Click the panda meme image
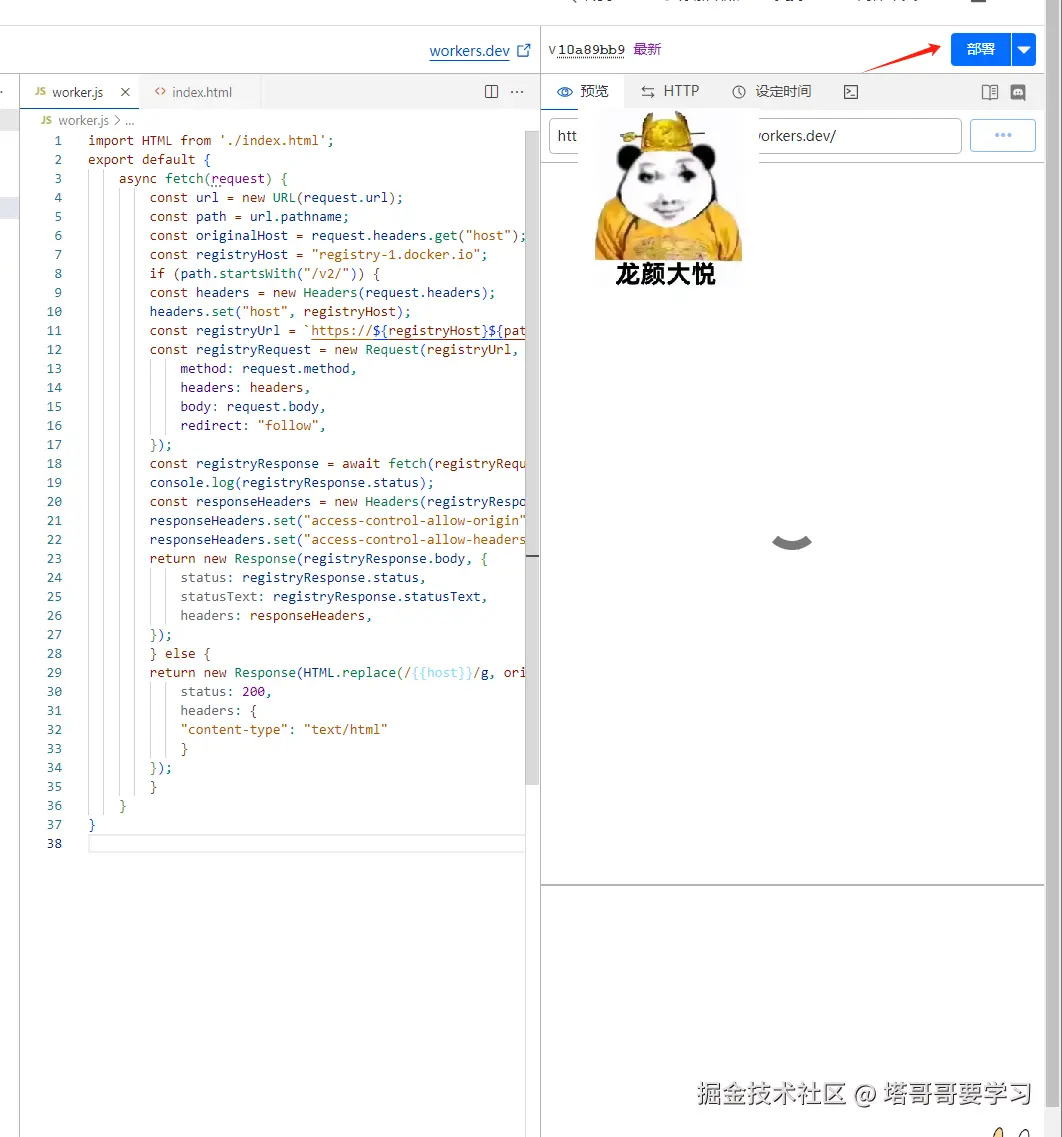 point(668,199)
